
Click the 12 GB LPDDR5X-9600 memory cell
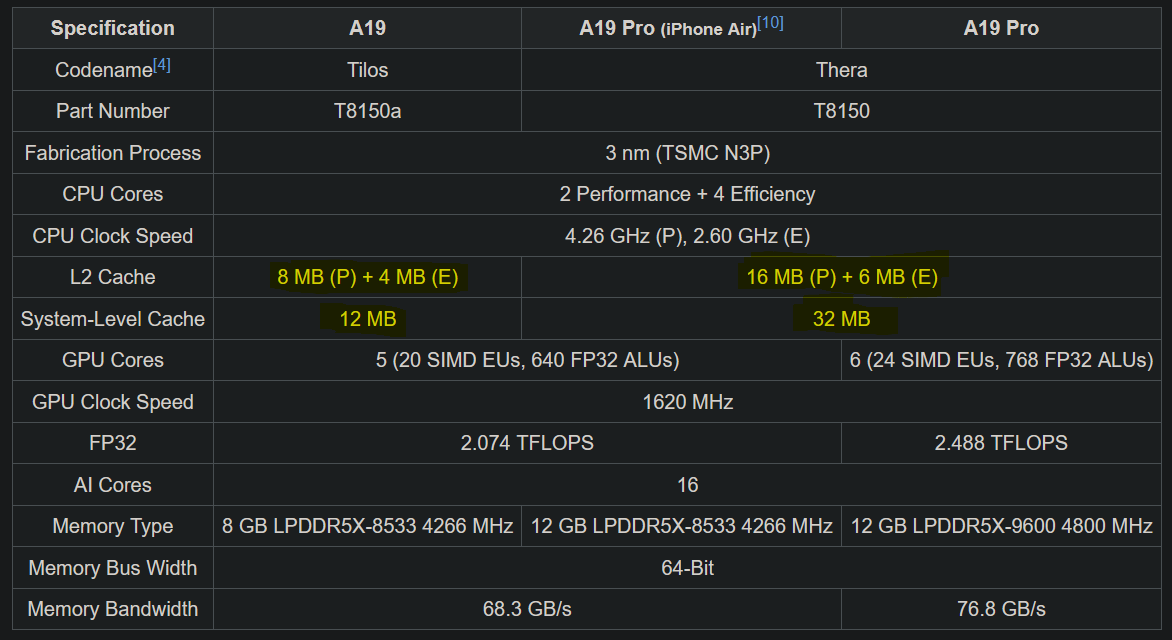1001,526
